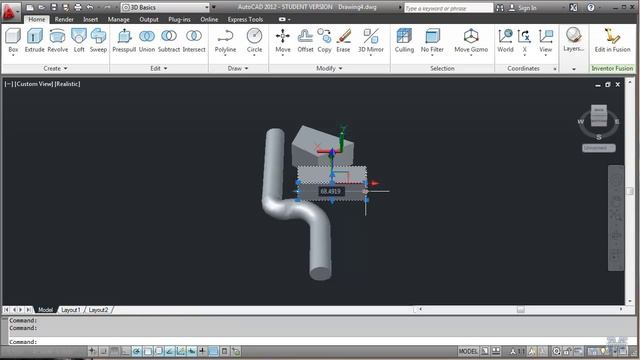
Task: Switch to the Insert ribbon tab
Action: coord(90,19)
